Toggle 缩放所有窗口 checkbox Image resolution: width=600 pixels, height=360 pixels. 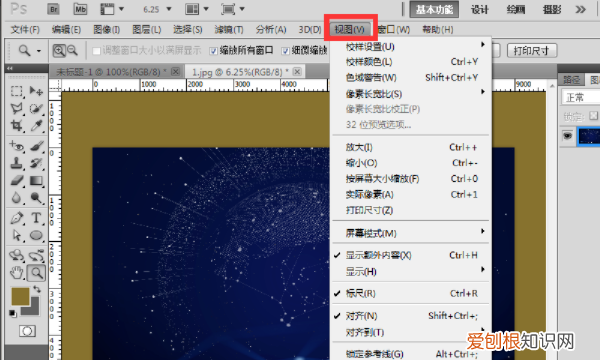pyautogui.click(x=214, y=51)
